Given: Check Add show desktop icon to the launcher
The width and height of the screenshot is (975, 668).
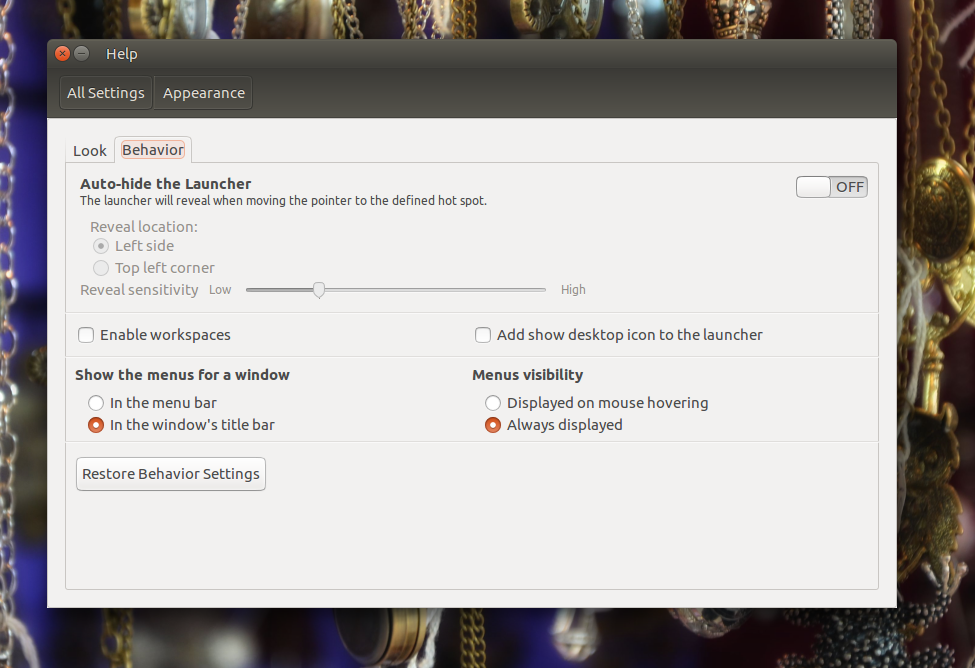Looking at the screenshot, I should [483, 335].
